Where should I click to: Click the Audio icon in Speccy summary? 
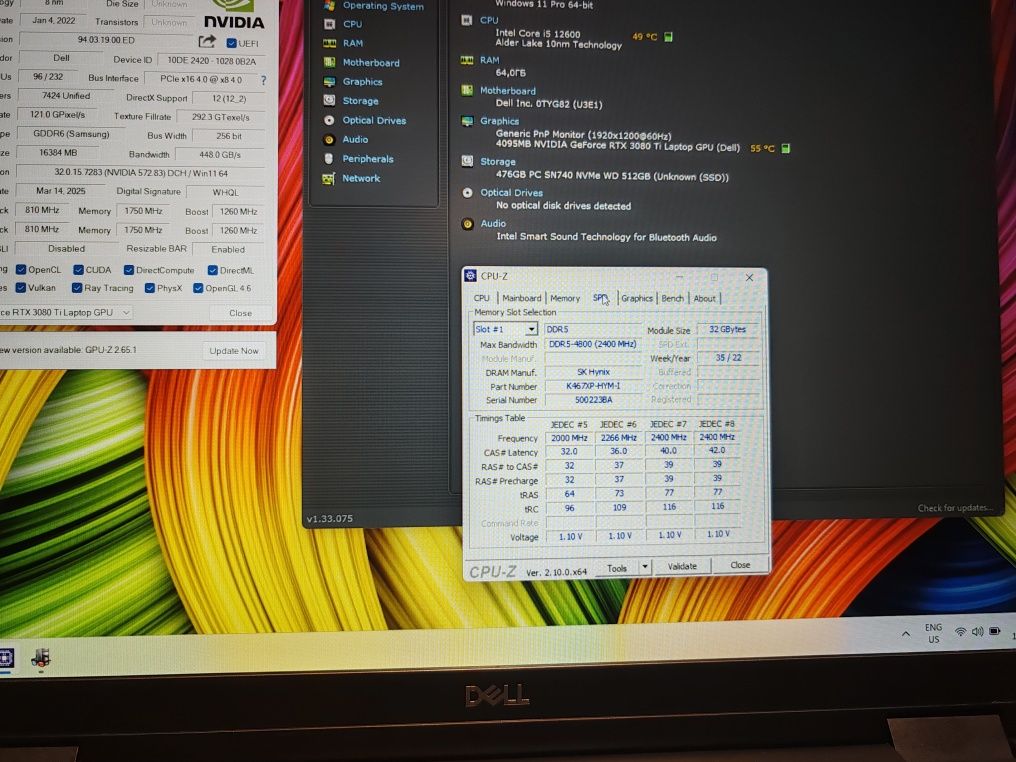[x=467, y=224]
